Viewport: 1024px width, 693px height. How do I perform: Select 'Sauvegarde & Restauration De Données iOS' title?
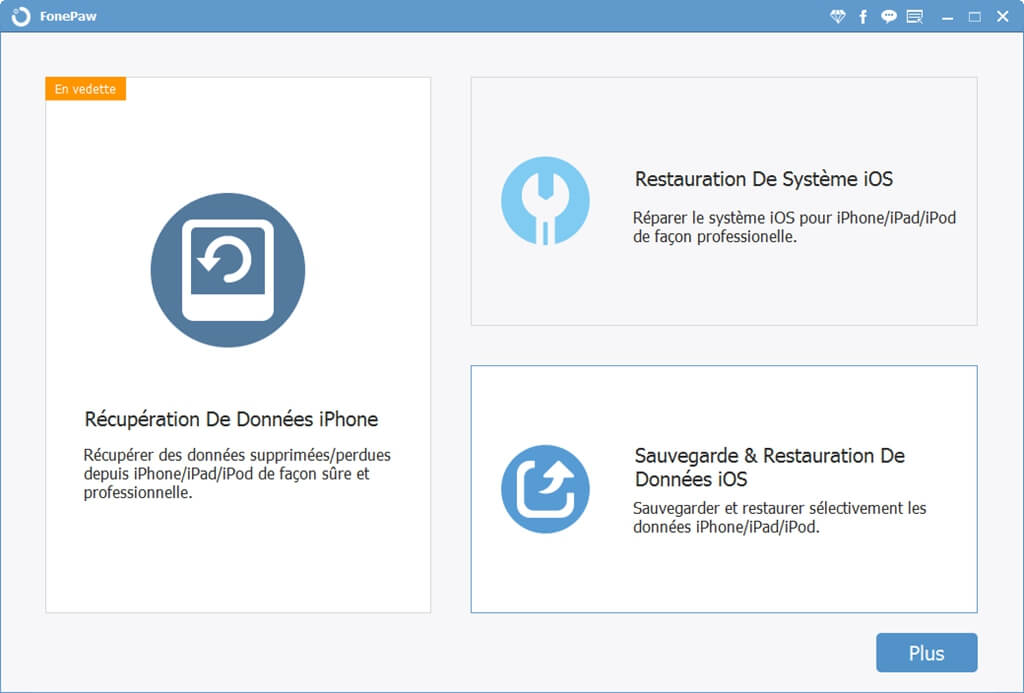tap(769, 467)
